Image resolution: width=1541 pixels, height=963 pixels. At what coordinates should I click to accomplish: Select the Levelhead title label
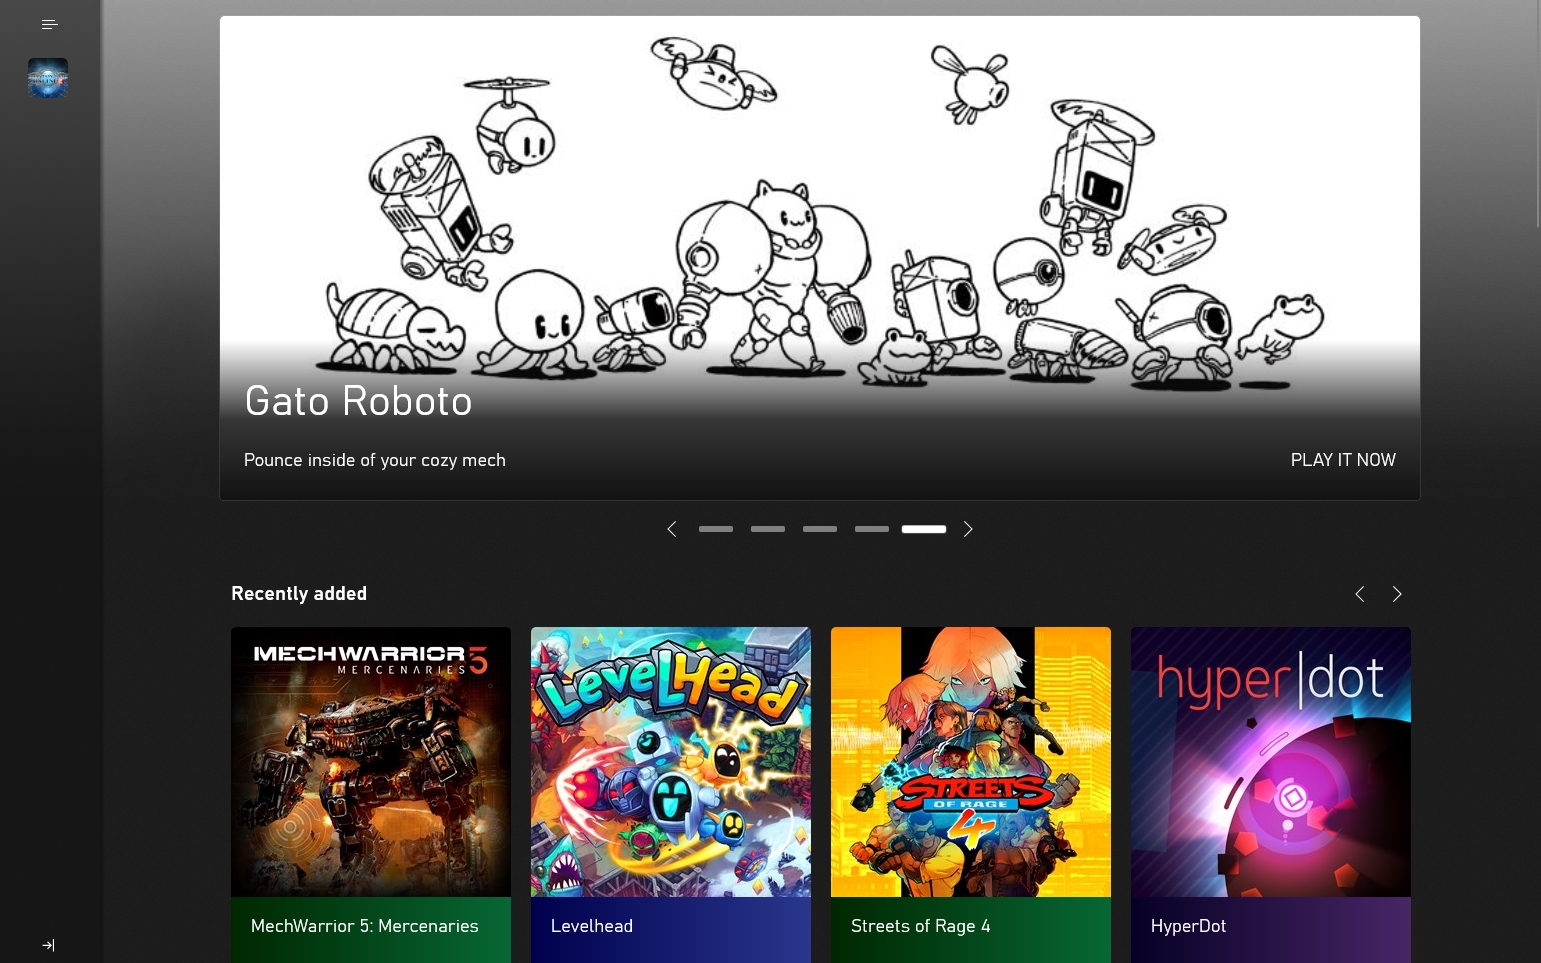[592, 926]
